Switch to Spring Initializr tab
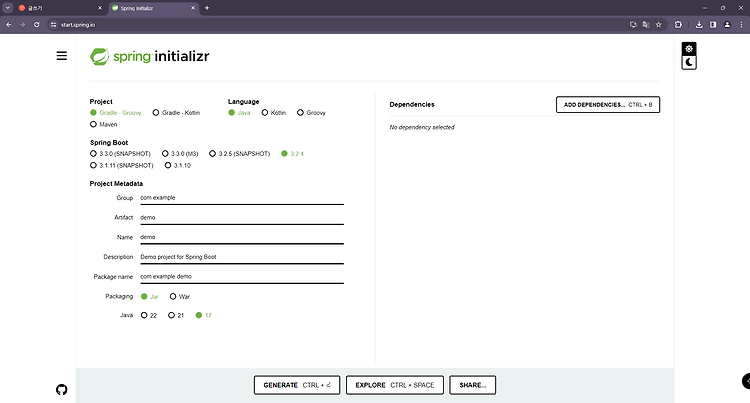The image size is (750, 403). click(x=153, y=8)
